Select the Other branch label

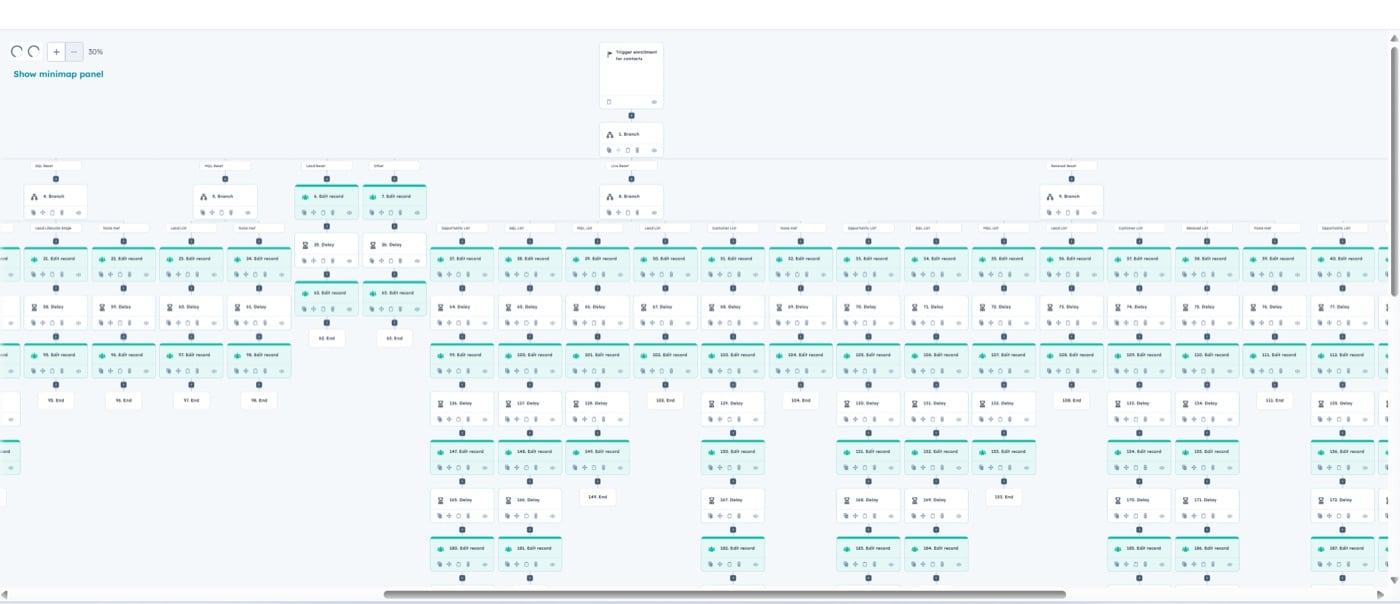click(x=394, y=166)
